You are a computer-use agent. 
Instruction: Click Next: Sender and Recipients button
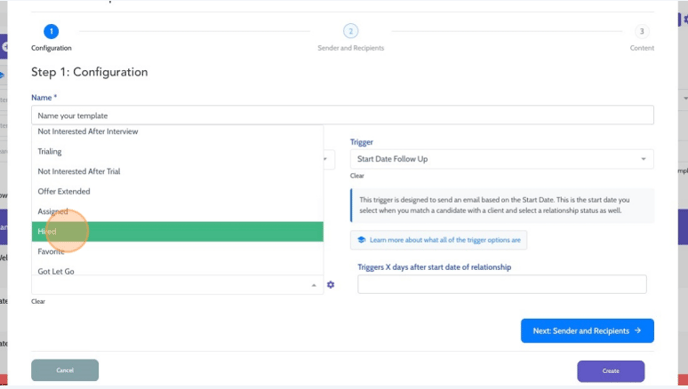(587, 331)
